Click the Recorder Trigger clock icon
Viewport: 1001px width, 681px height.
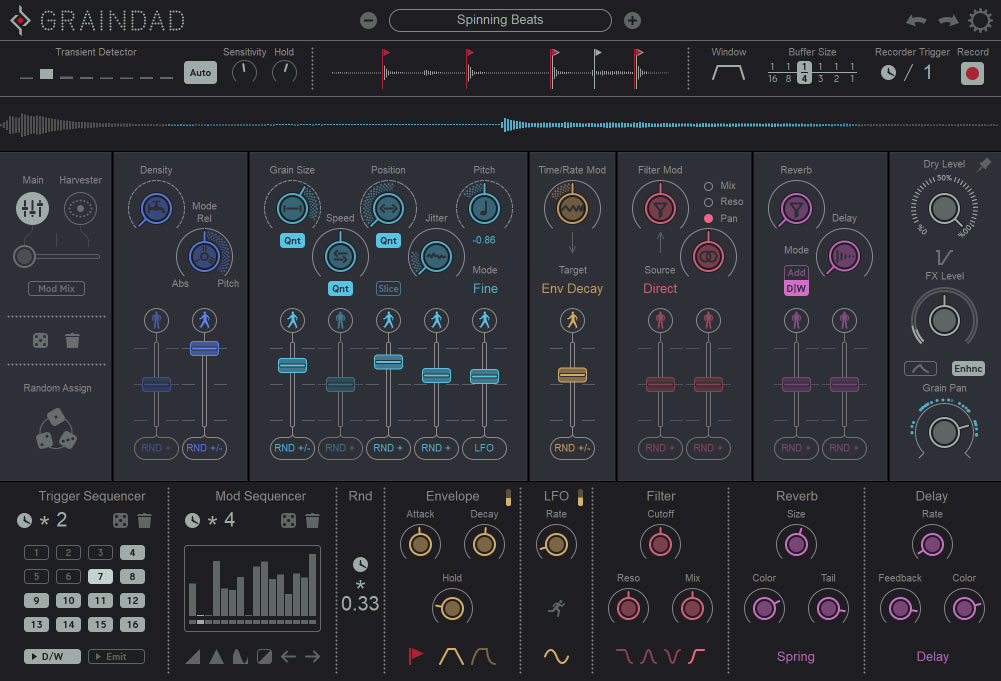tap(888, 73)
